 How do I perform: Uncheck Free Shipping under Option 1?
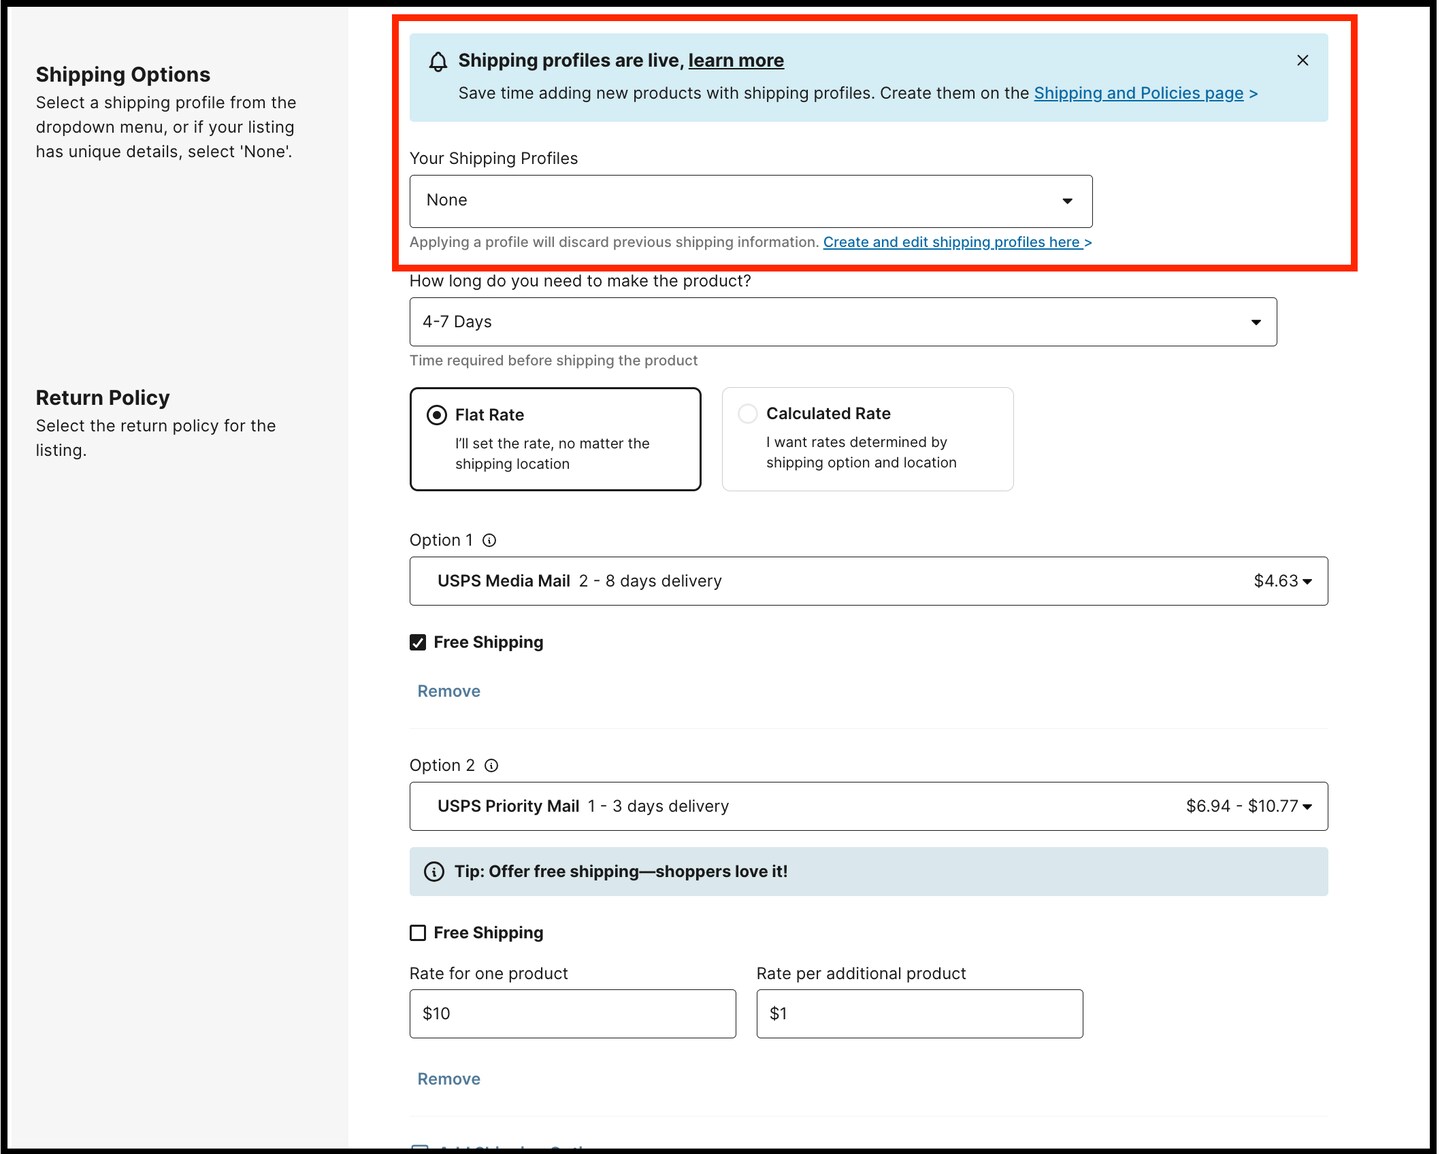pos(417,642)
